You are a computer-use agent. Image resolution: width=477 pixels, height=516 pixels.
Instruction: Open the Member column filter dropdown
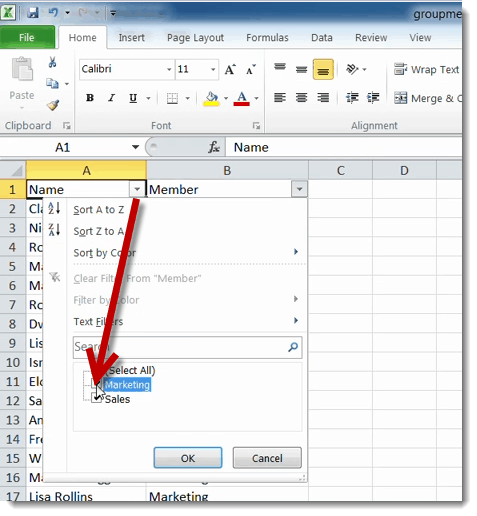point(299,189)
